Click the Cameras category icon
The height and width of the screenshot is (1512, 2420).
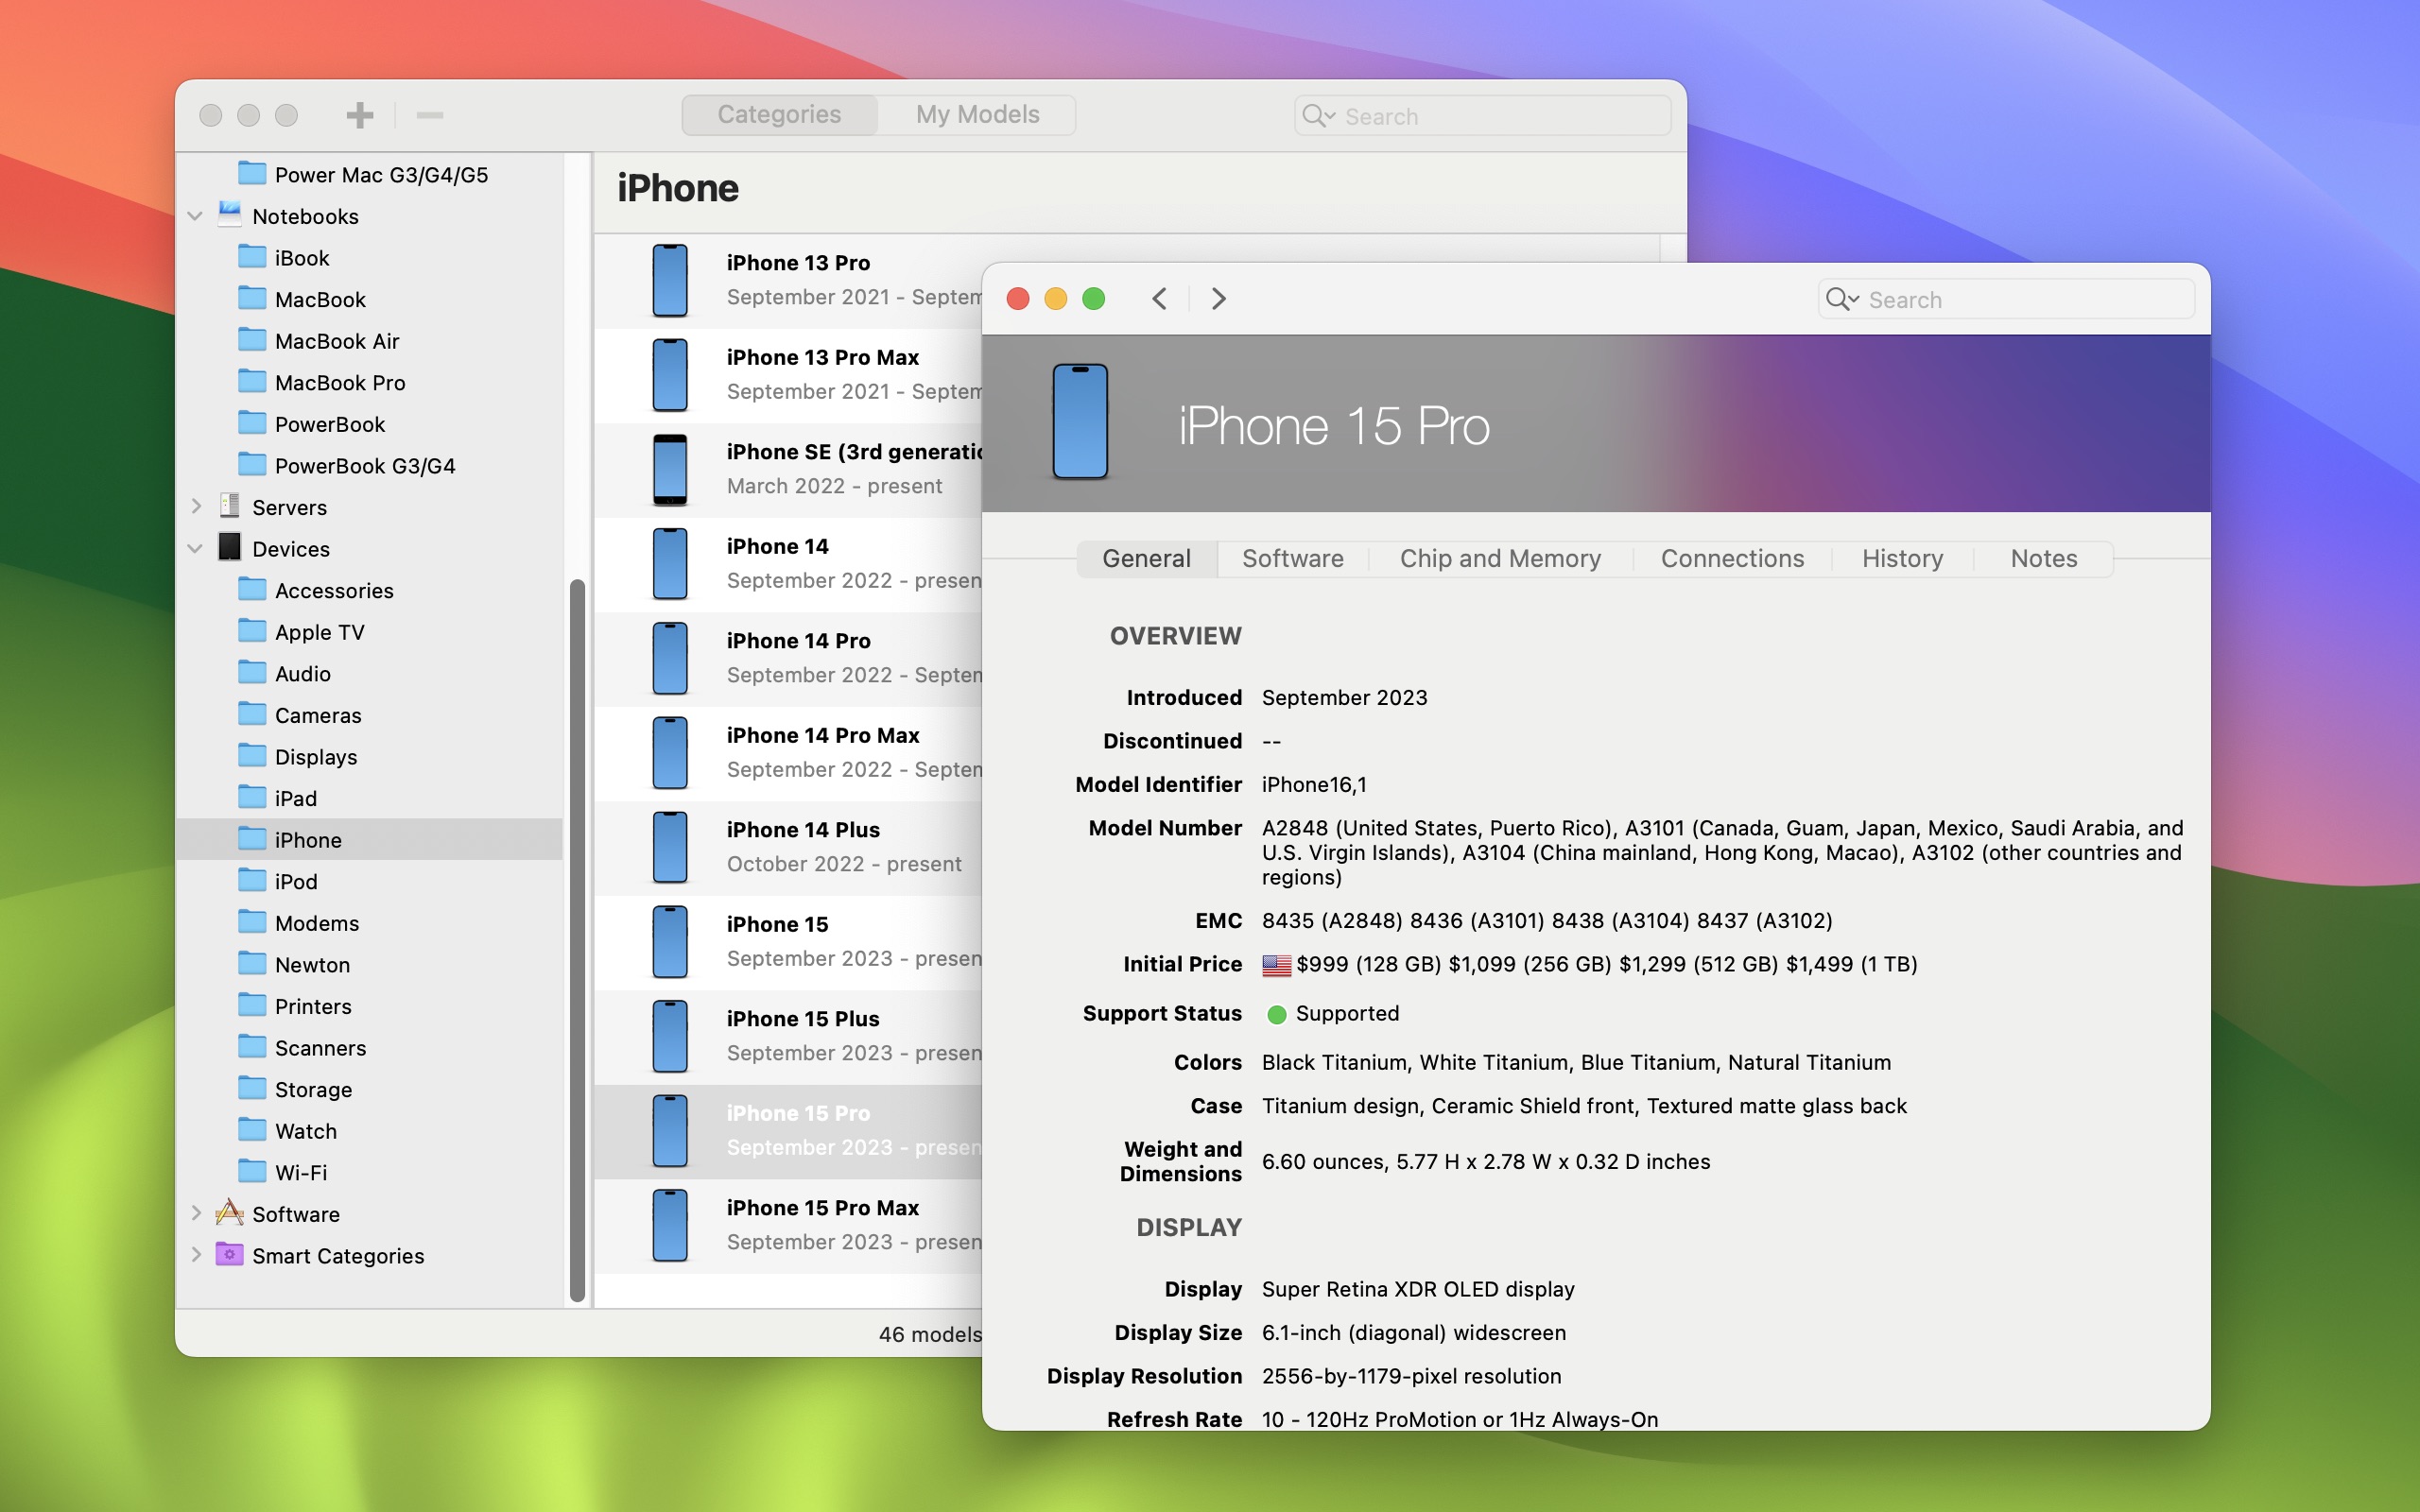point(250,714)
